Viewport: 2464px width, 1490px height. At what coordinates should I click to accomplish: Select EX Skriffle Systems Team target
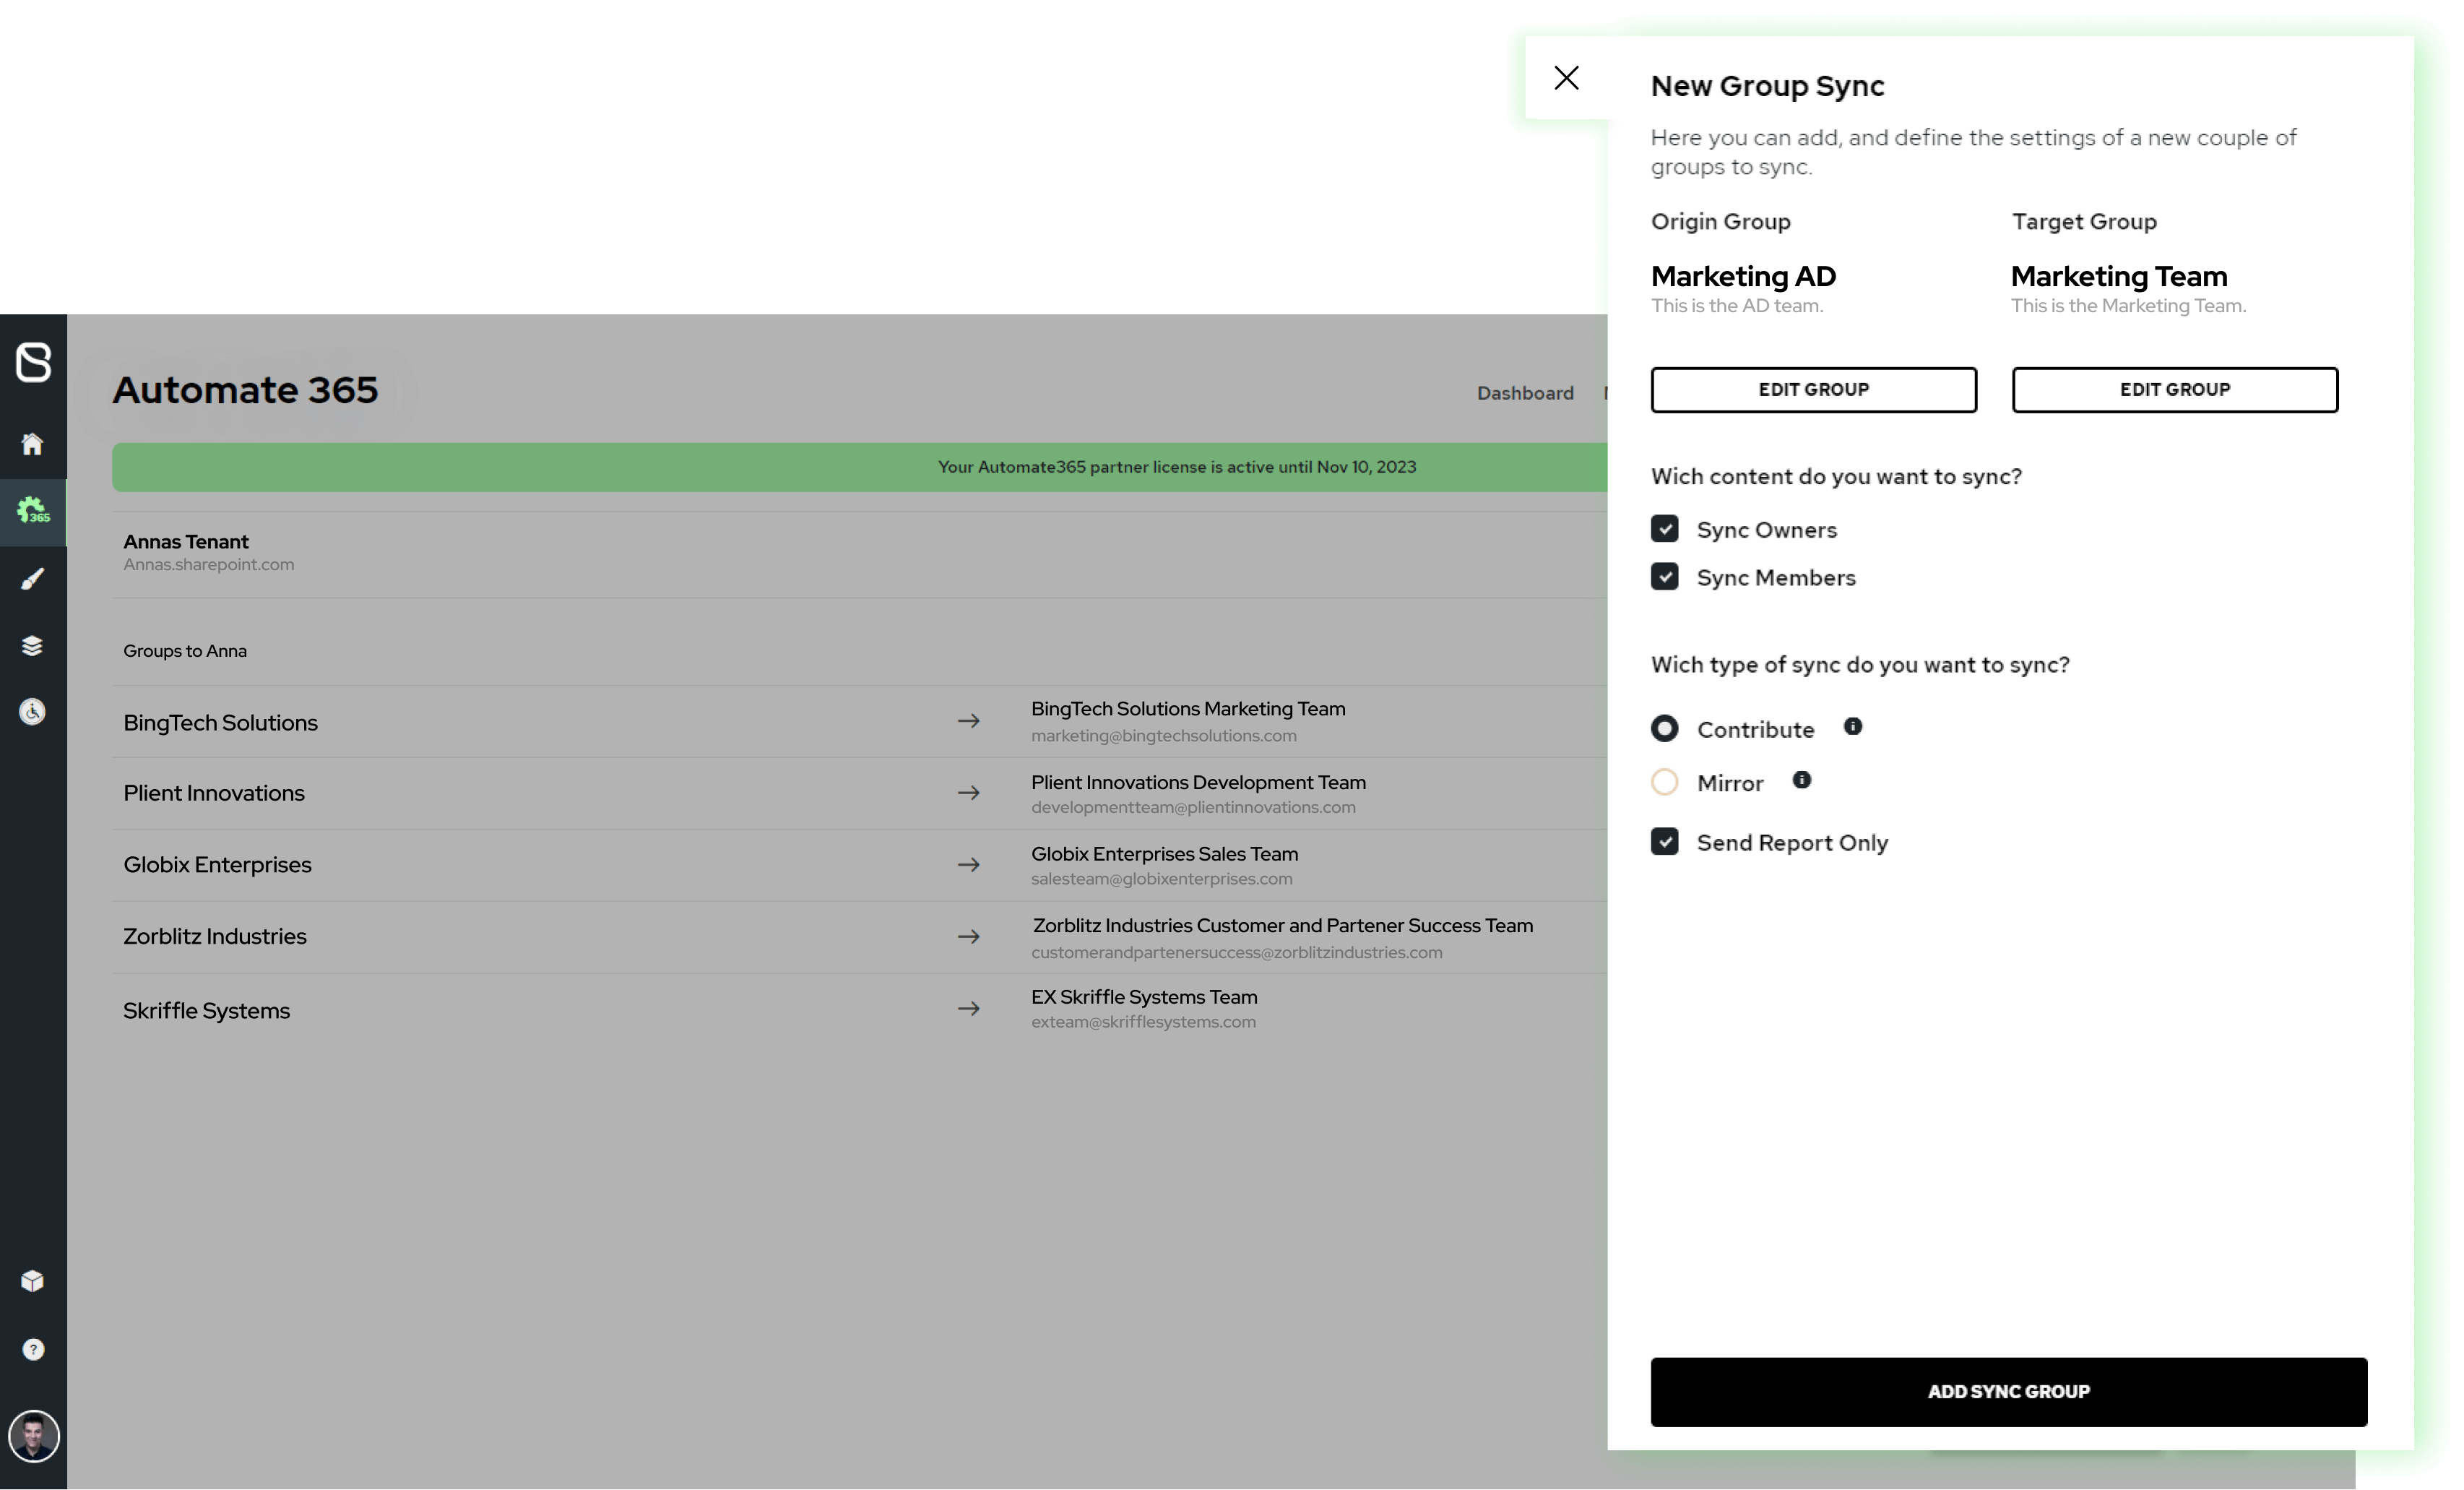(1144, 997)
